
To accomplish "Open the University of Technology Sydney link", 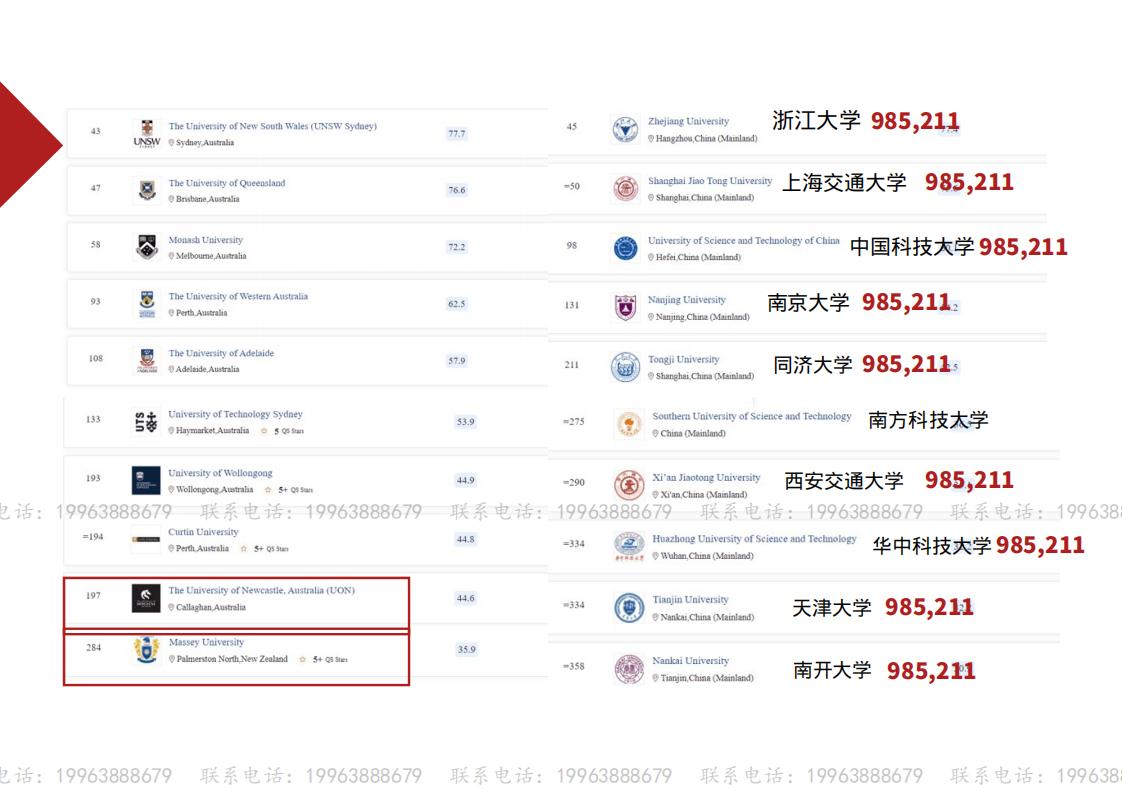I will [x=235, y=414].
